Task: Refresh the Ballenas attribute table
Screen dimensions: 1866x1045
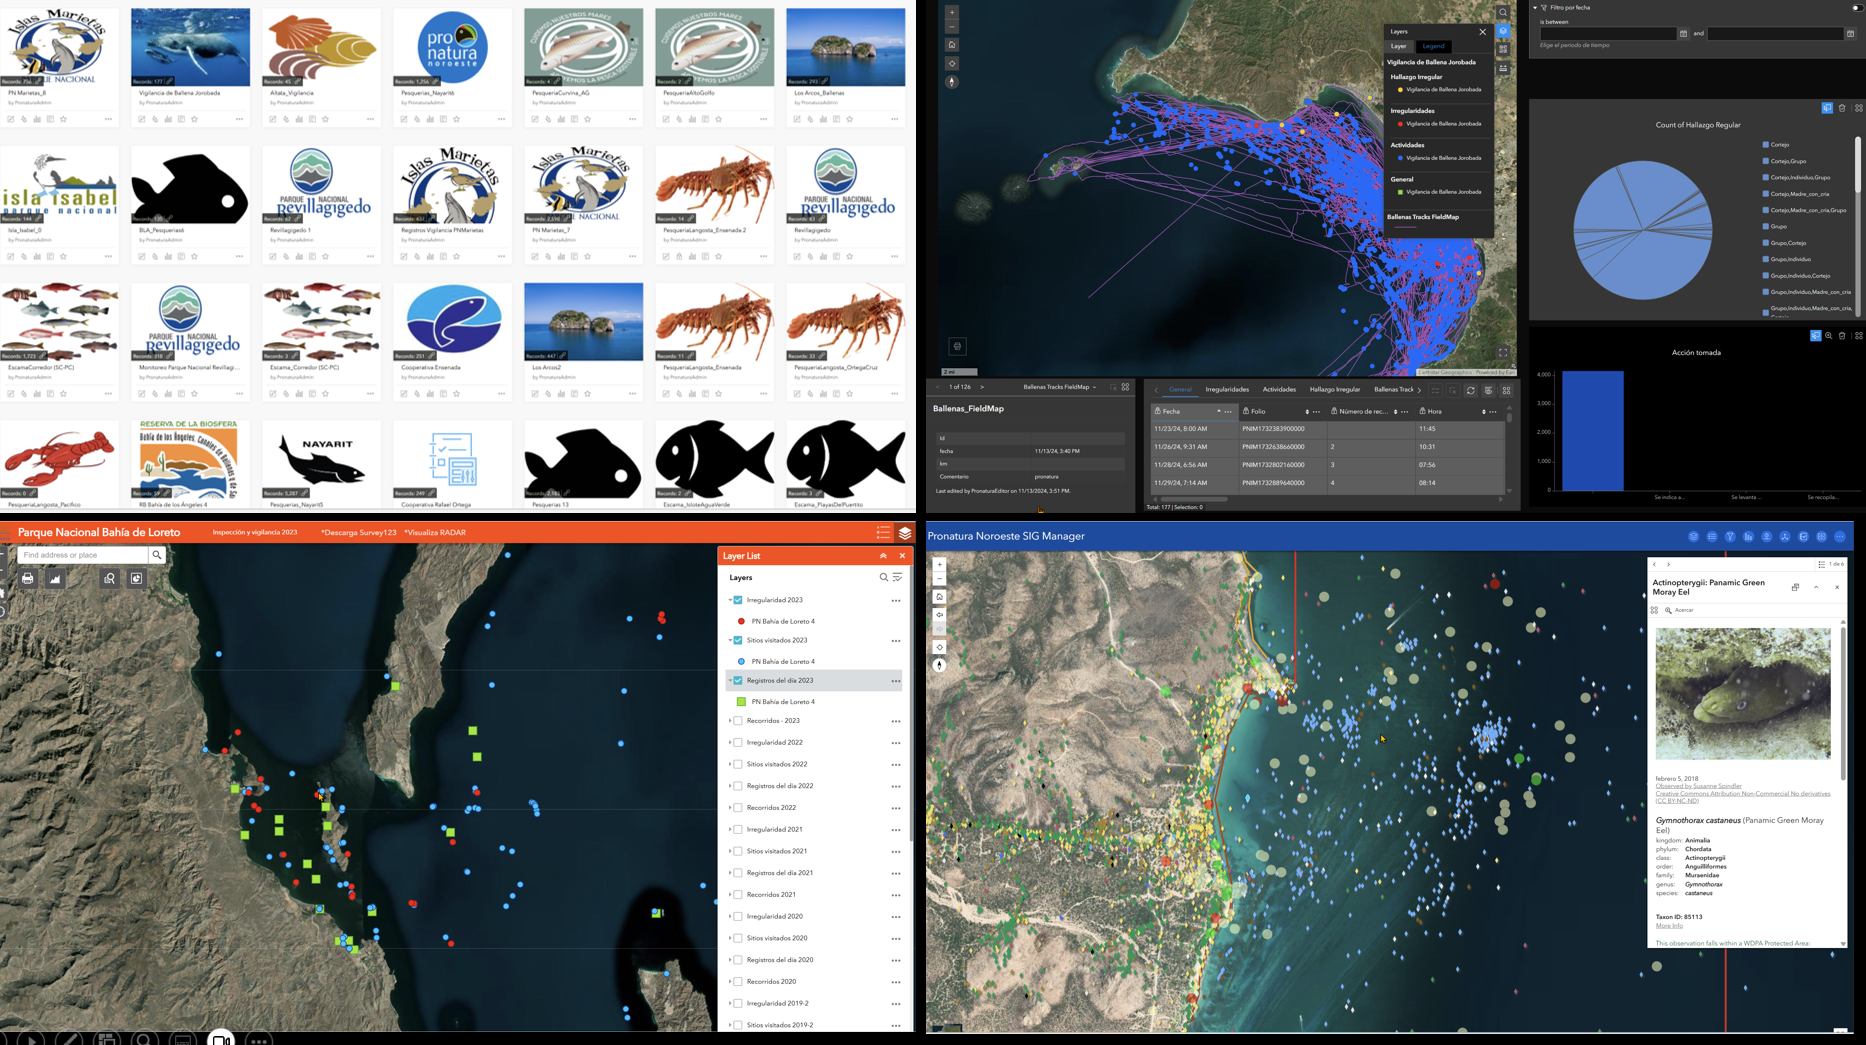Action: 1470,390
